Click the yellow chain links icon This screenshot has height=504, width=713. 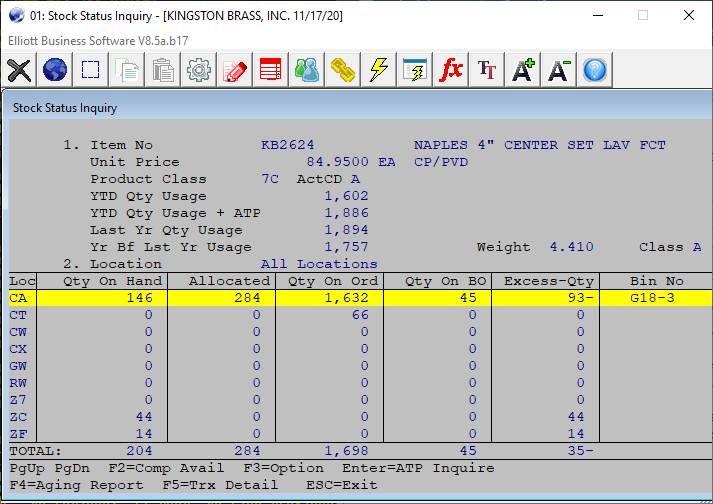tap(342, 70)
